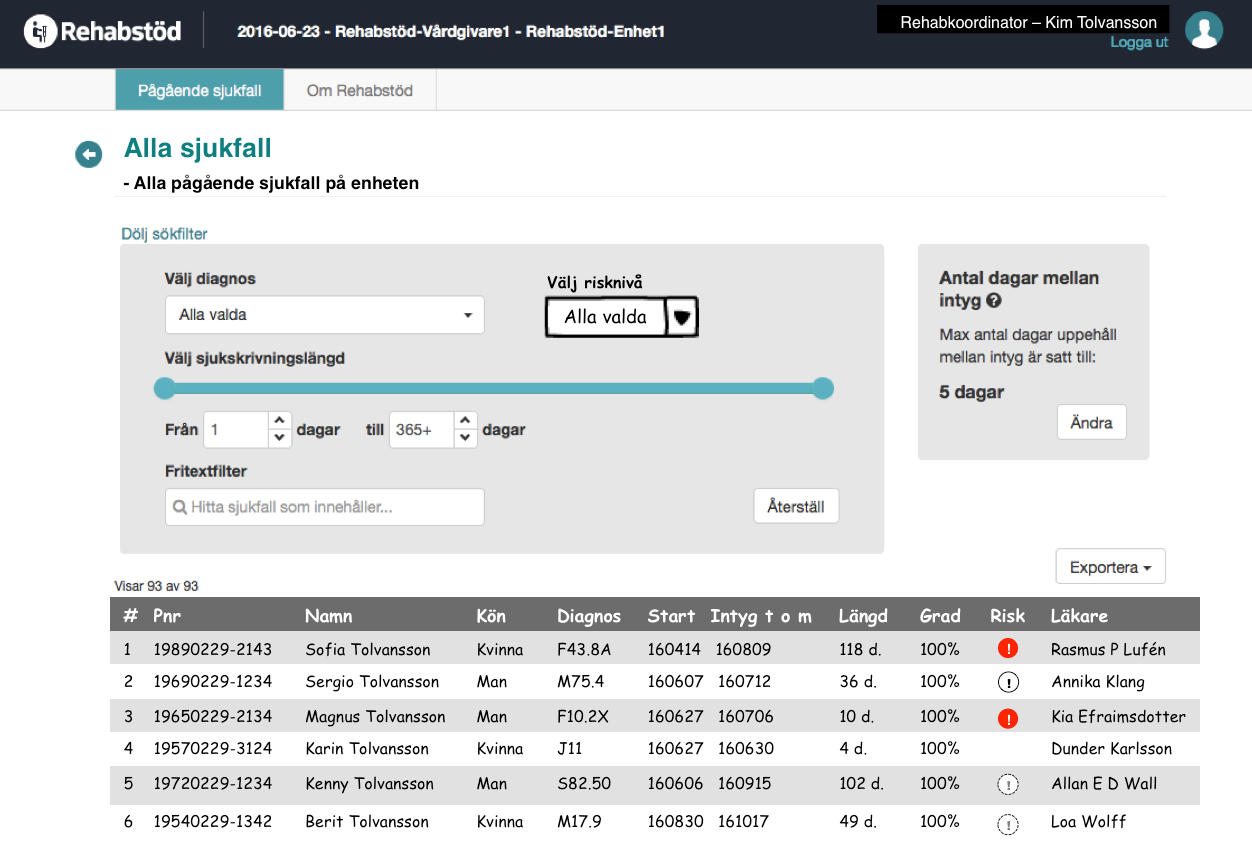Click doctor name Annika Klang
The image size is (1252, 845).
click(1098, 682)
